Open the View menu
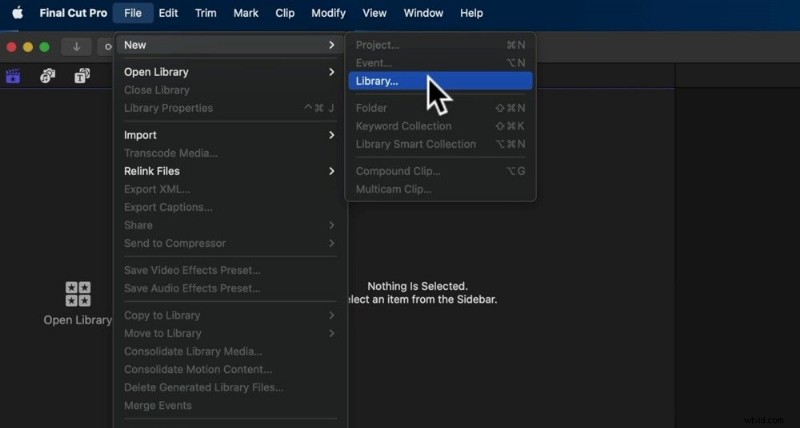 [374, 13]
